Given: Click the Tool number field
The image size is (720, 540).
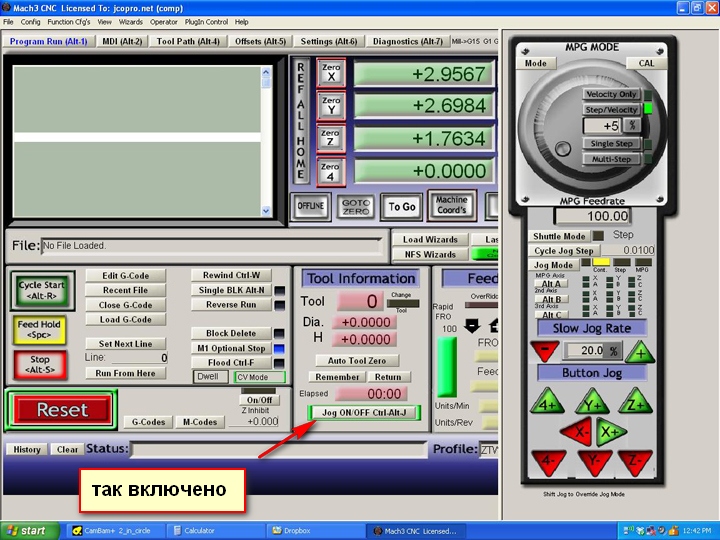Looking at the screenshot, I should (x=358, y=301).
